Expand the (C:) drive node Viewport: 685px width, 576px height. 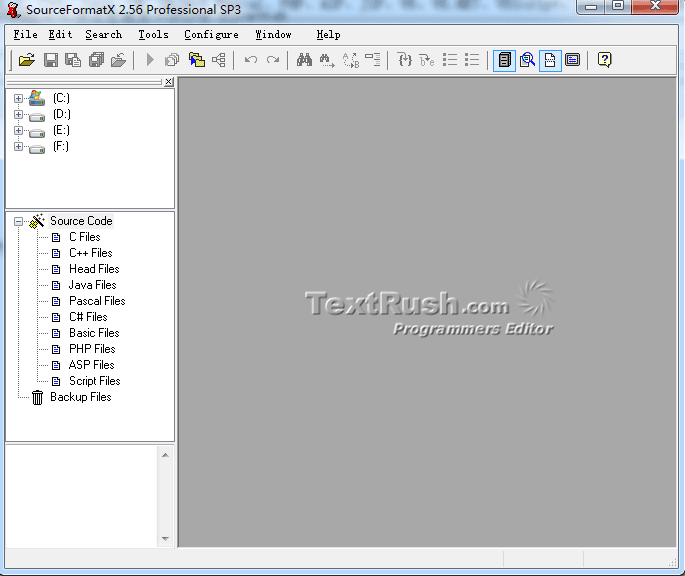18,98
